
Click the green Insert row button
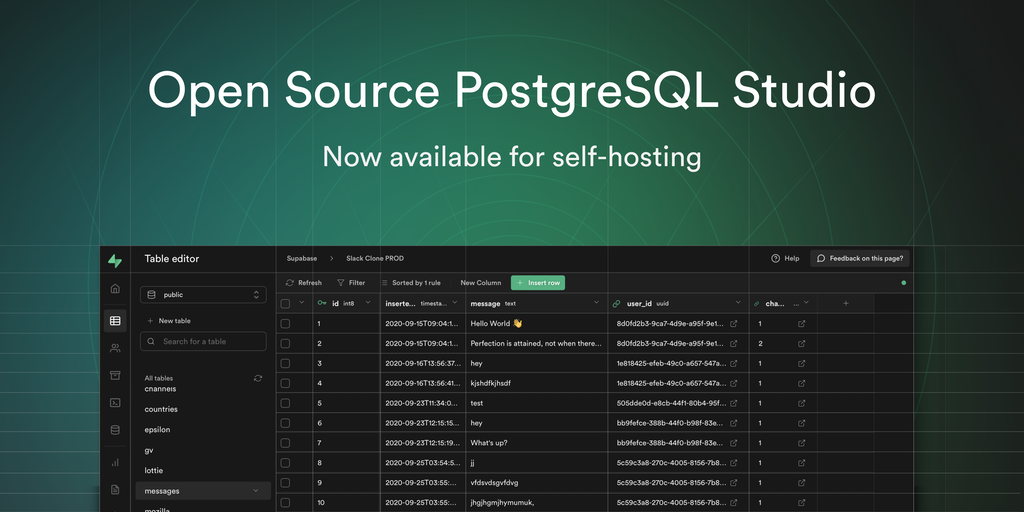coord(538,283)
